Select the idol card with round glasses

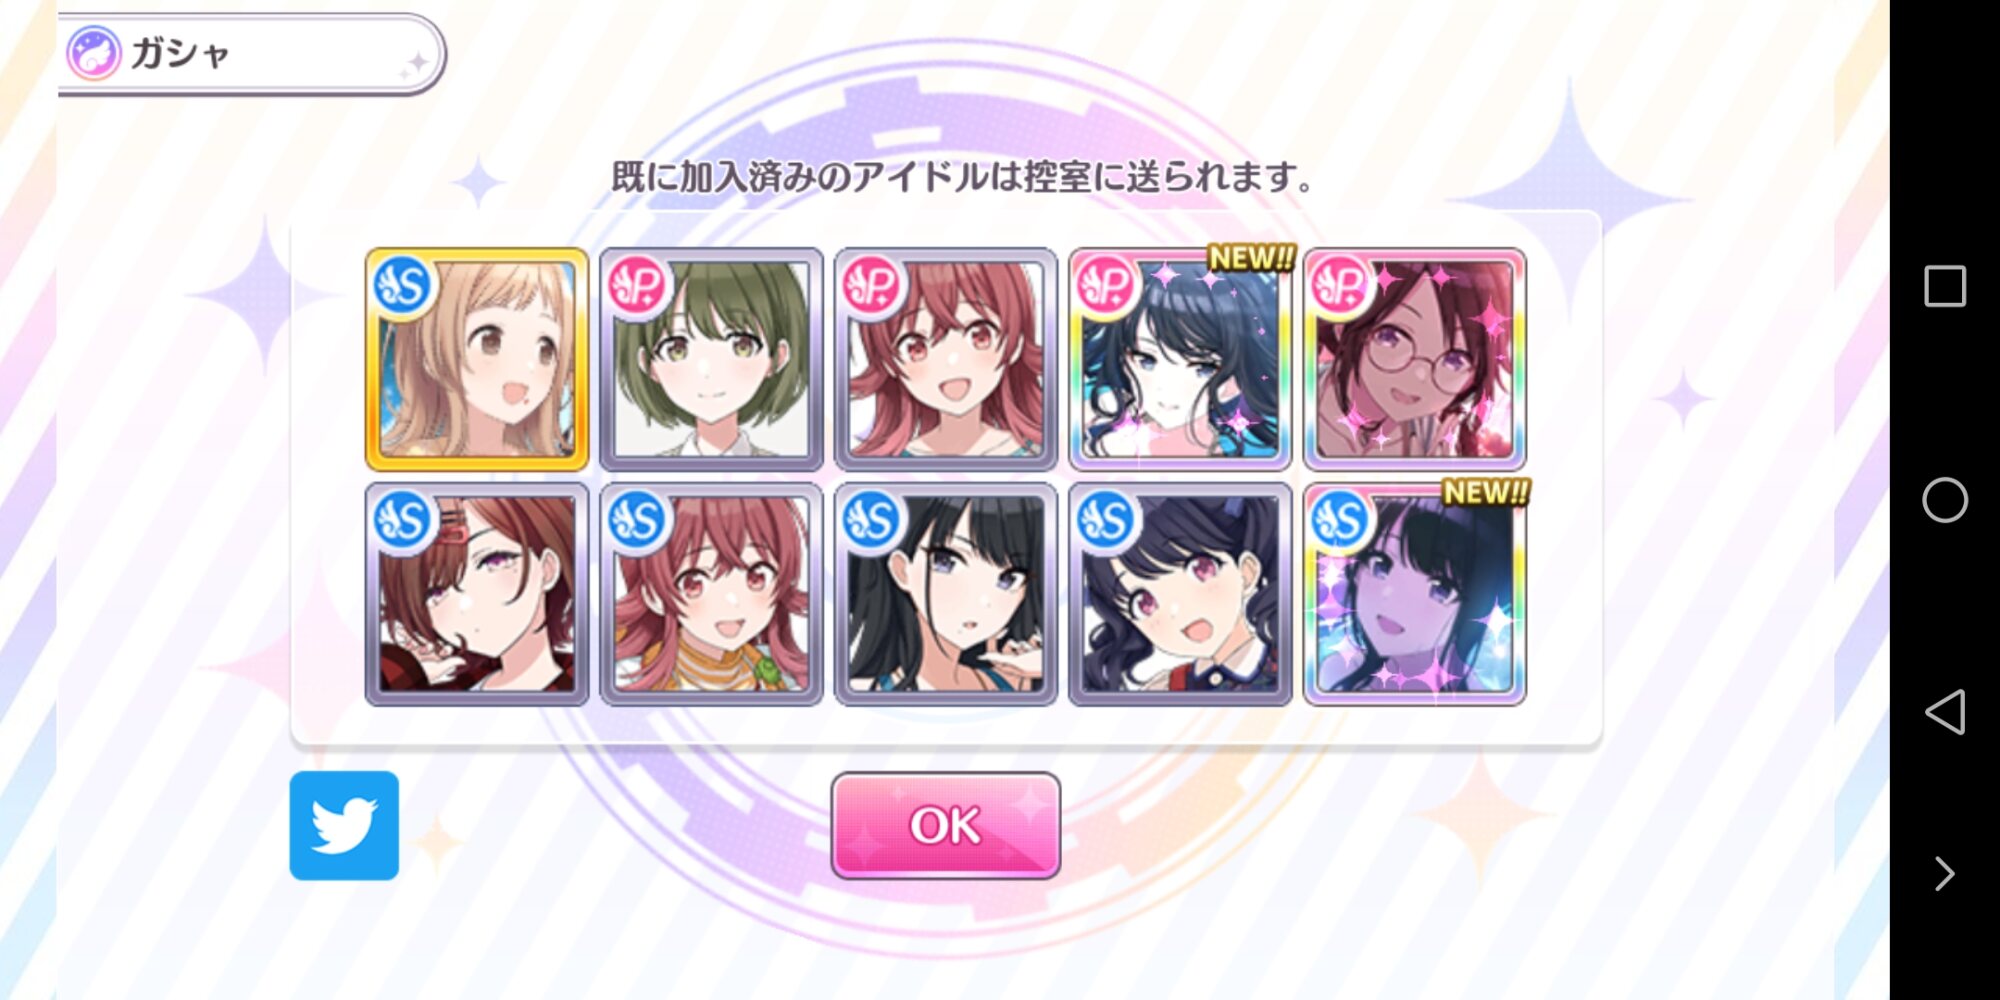tap(1414, 359)
